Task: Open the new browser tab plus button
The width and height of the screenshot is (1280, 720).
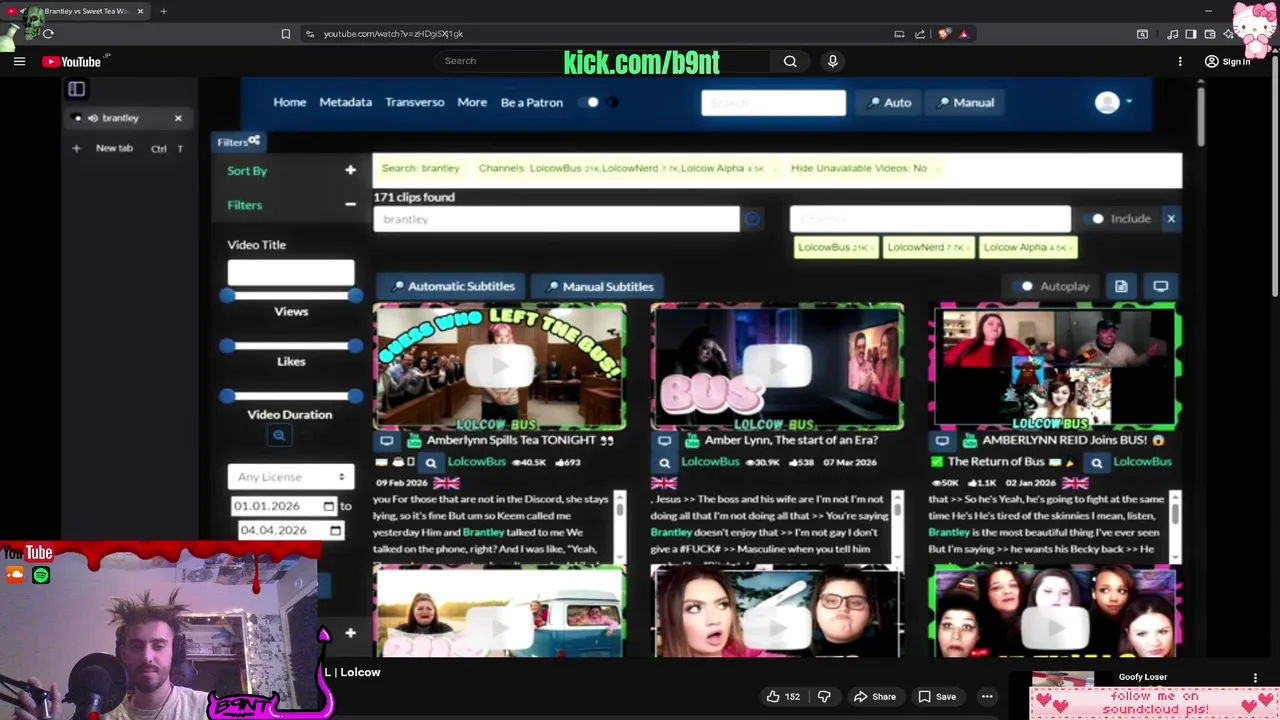Action: point(163,11)
